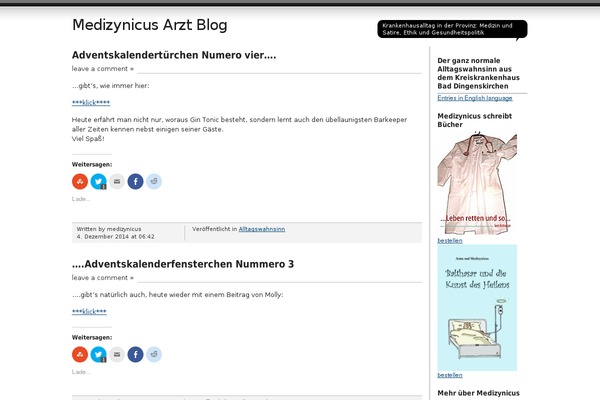This screenshot has width=600, height=400.
Task: Follow the klick link in Nummero 3 post
Action: click(89, 311)
